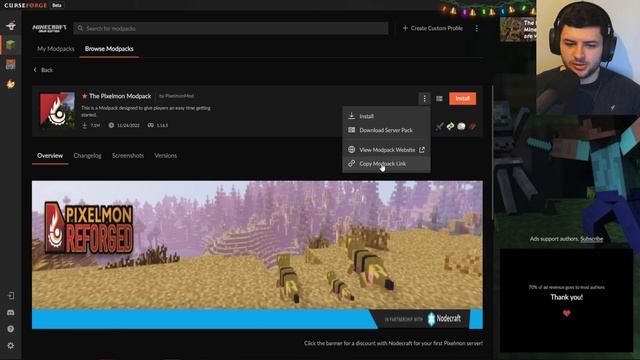Open the Screenshots tab

(x=128, y=156)
